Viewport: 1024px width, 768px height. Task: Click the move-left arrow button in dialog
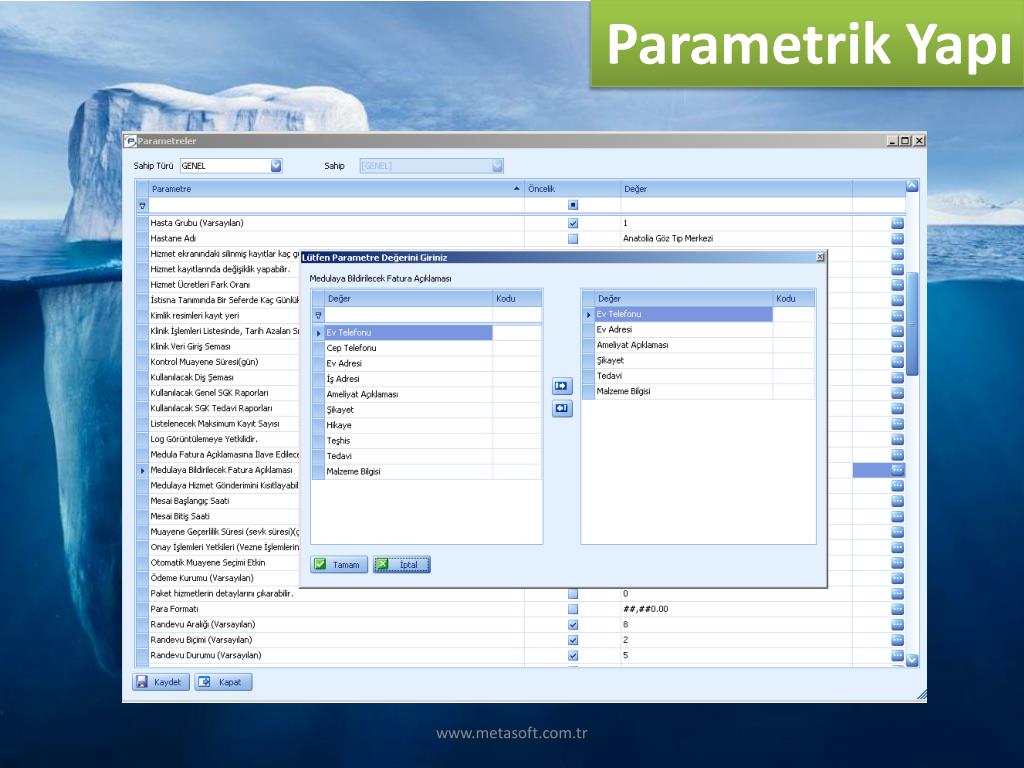click(562, 409)
